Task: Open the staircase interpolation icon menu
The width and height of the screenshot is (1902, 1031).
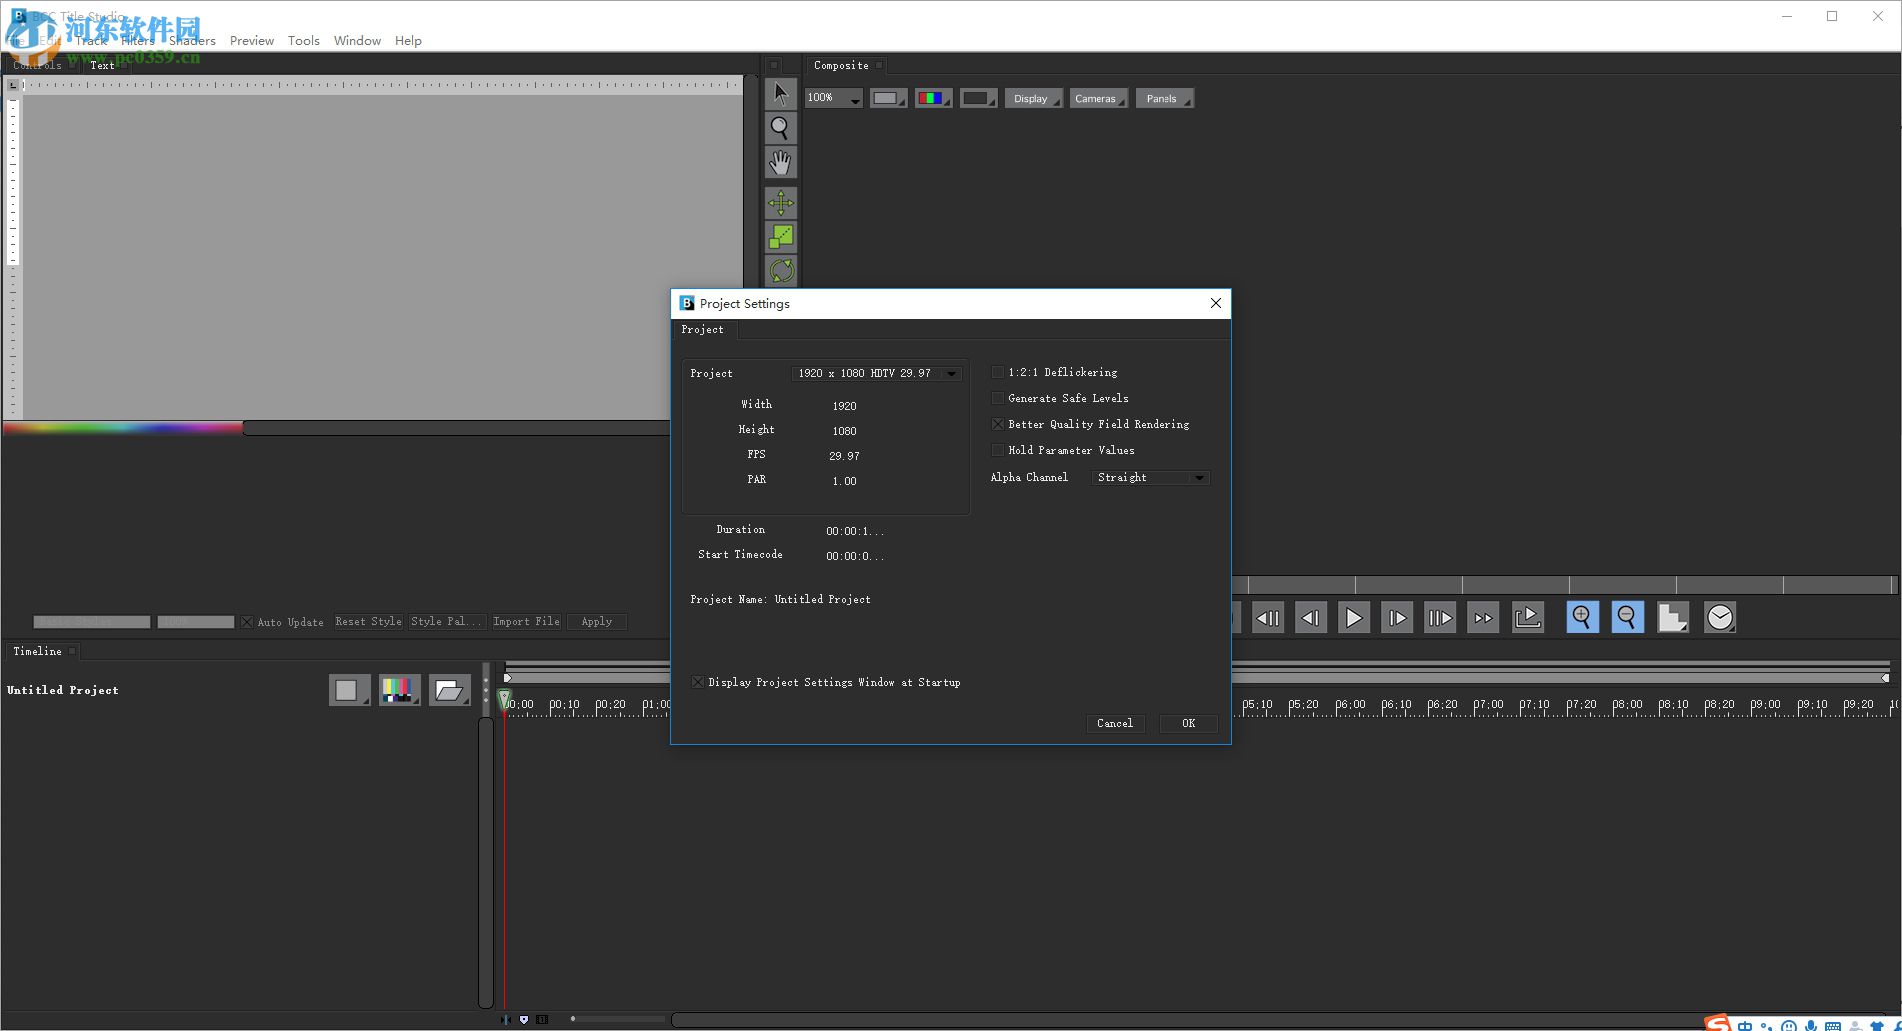Action: click(x=1673, y=617)
